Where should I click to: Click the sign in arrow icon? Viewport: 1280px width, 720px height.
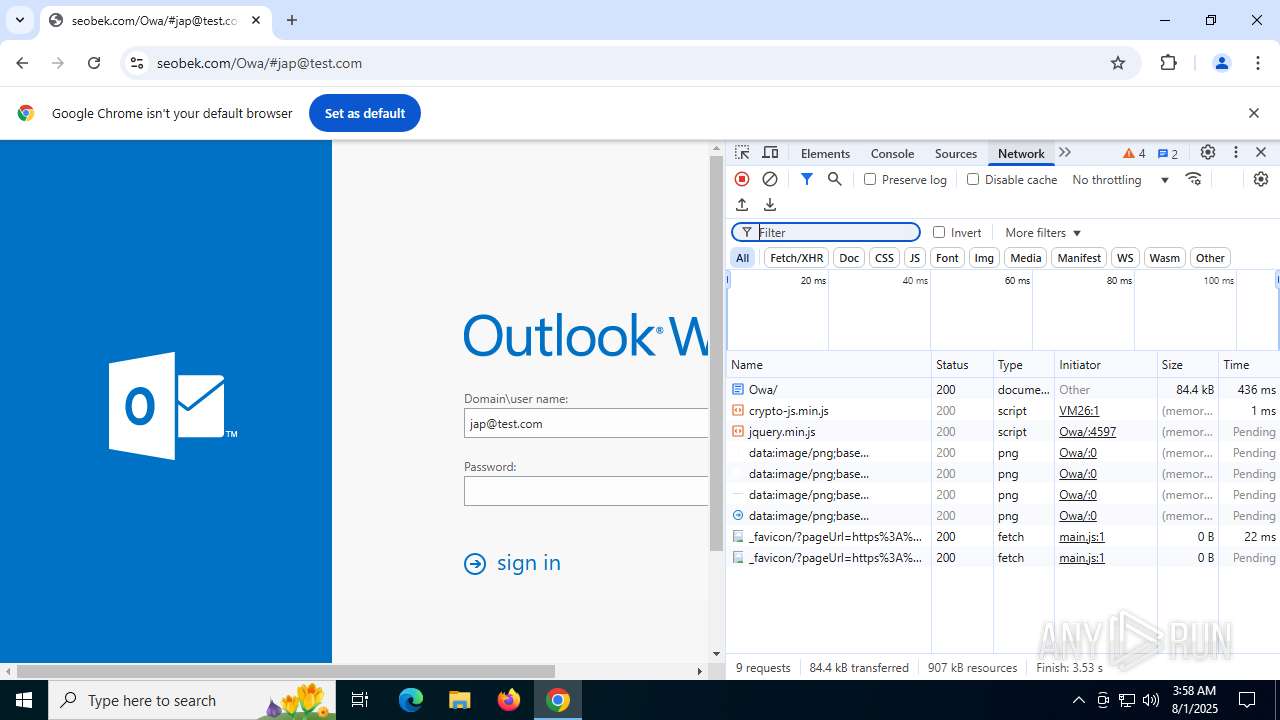click(x=475, y=564)
